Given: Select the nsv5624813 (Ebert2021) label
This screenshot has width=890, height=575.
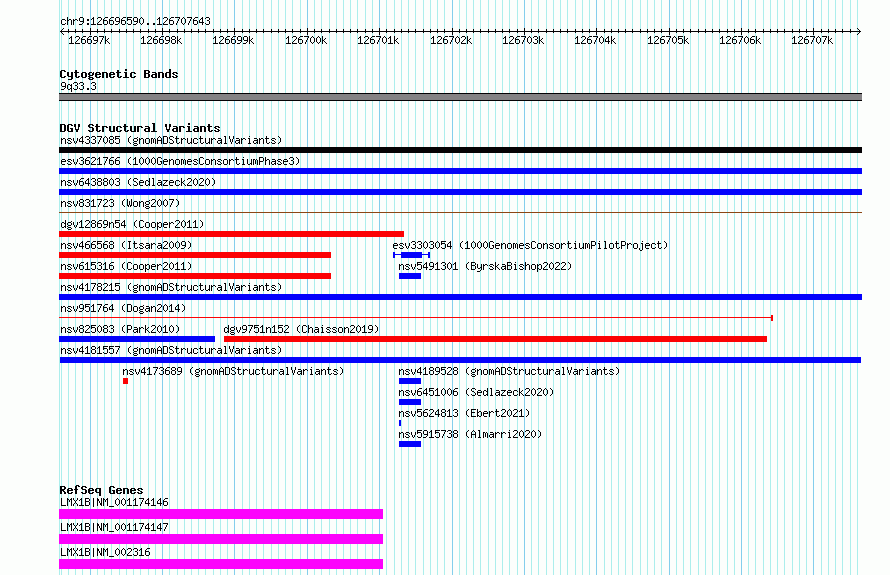Looking at the screenshot, I should pyautogui.click(x=464, y=413).
